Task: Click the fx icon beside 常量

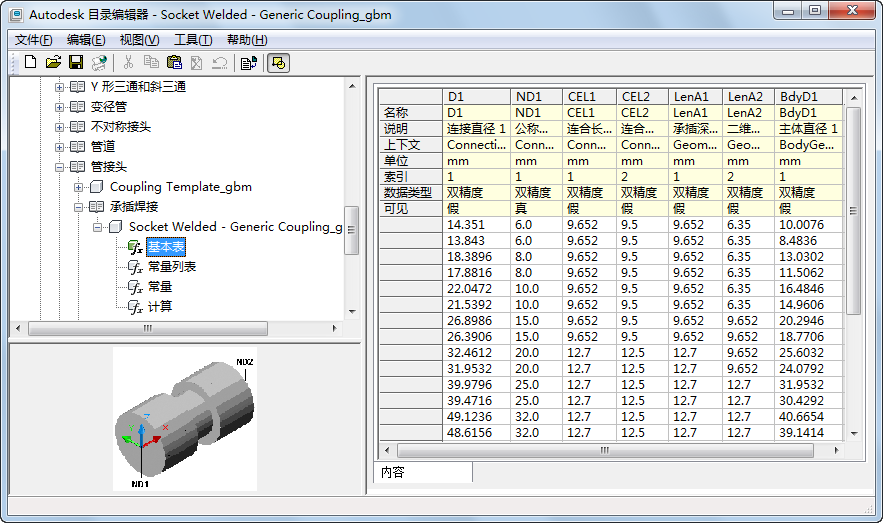Action: tap(135, 287)
